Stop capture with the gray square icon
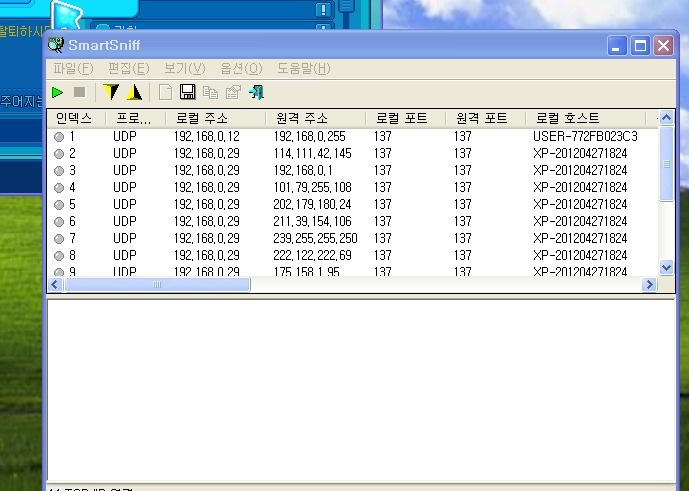689x491 pixels. [x=80, y=92]
